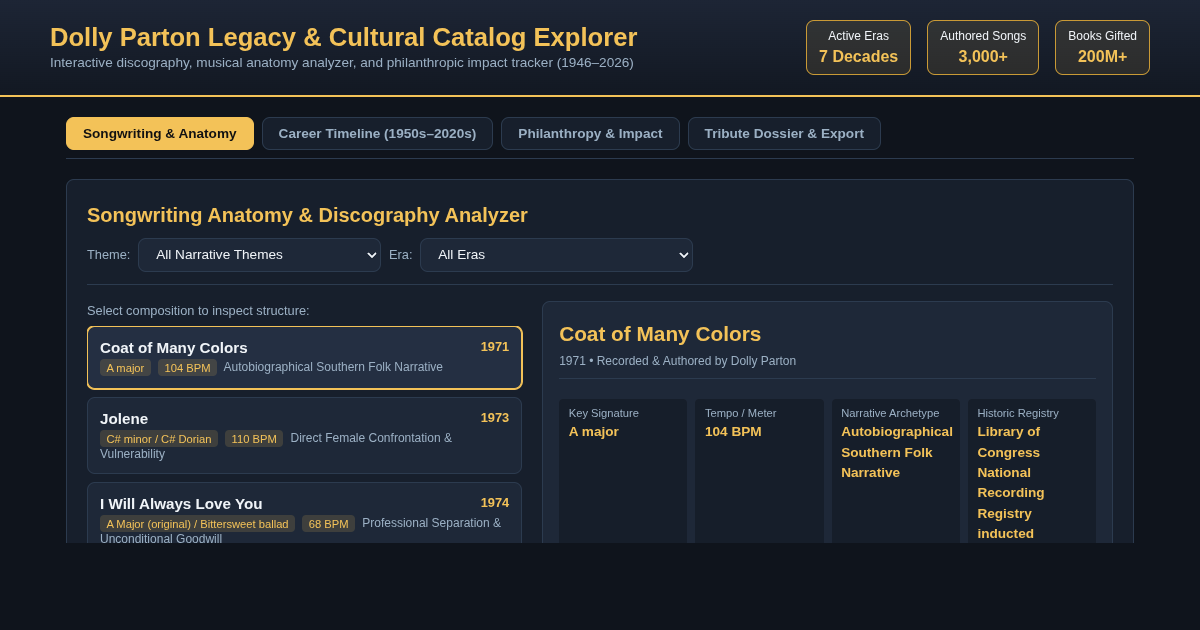Click the Songwriting Anatomy & Discography Analyzer heading
Screen dimensions: 1200x630
[x=307, y=215]
